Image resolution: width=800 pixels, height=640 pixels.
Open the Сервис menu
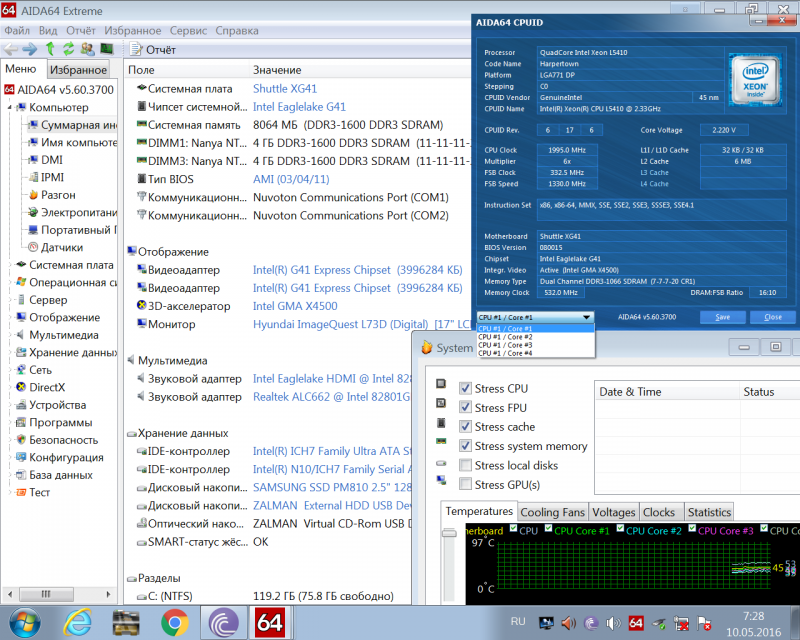189,30
